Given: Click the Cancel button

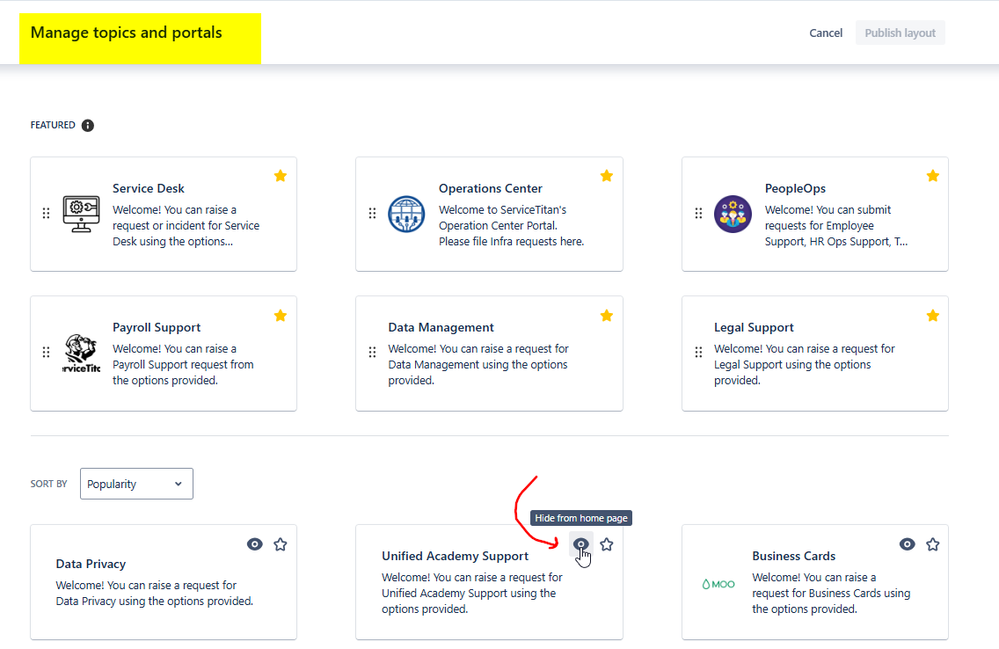Looking at the screenshot, I should (x=825, y=32).
